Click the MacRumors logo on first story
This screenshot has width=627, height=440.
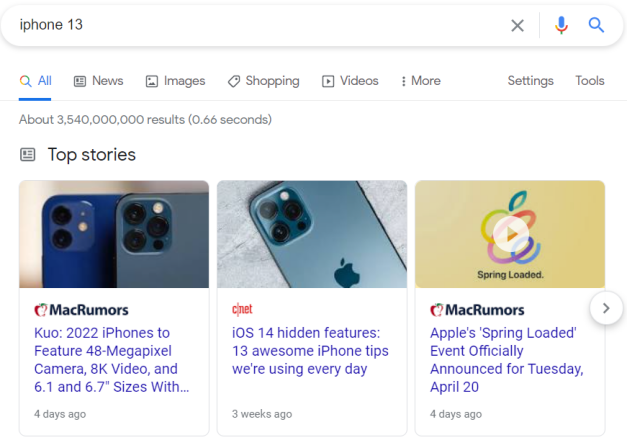point(81,310)
